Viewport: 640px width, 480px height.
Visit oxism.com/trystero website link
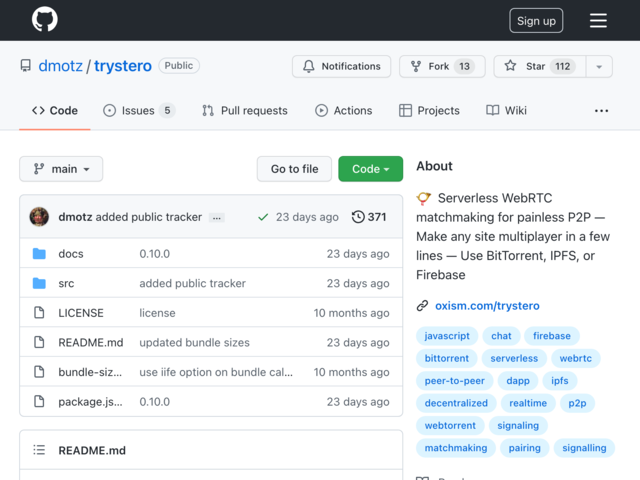pyautogui.click(x=487, y=306)
